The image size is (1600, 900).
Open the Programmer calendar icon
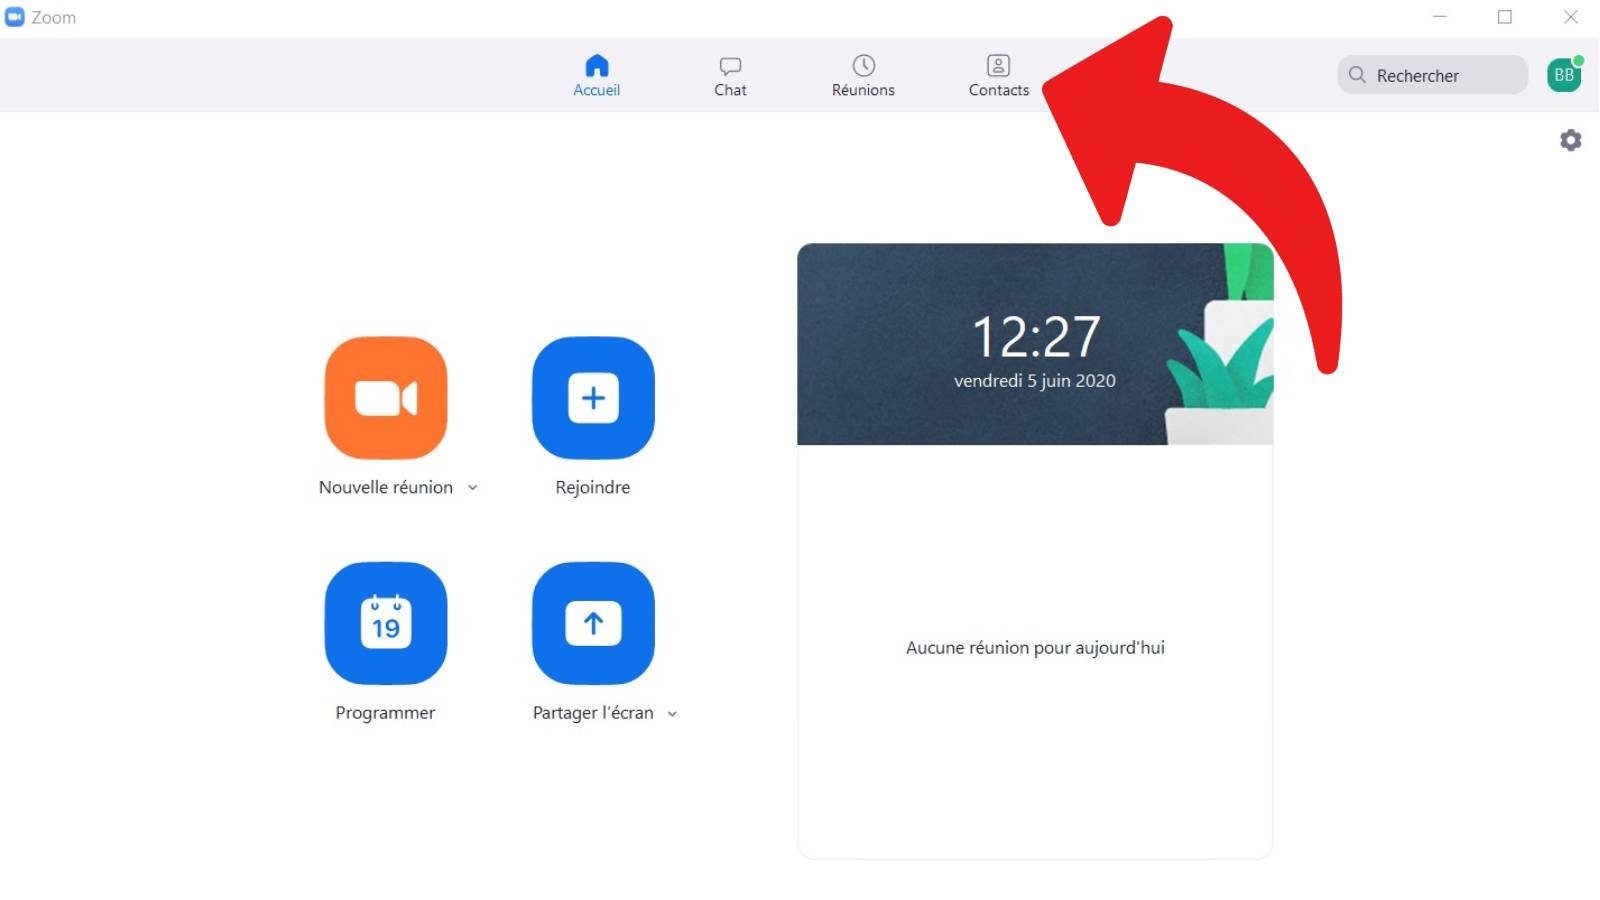(x=385, y=623)
